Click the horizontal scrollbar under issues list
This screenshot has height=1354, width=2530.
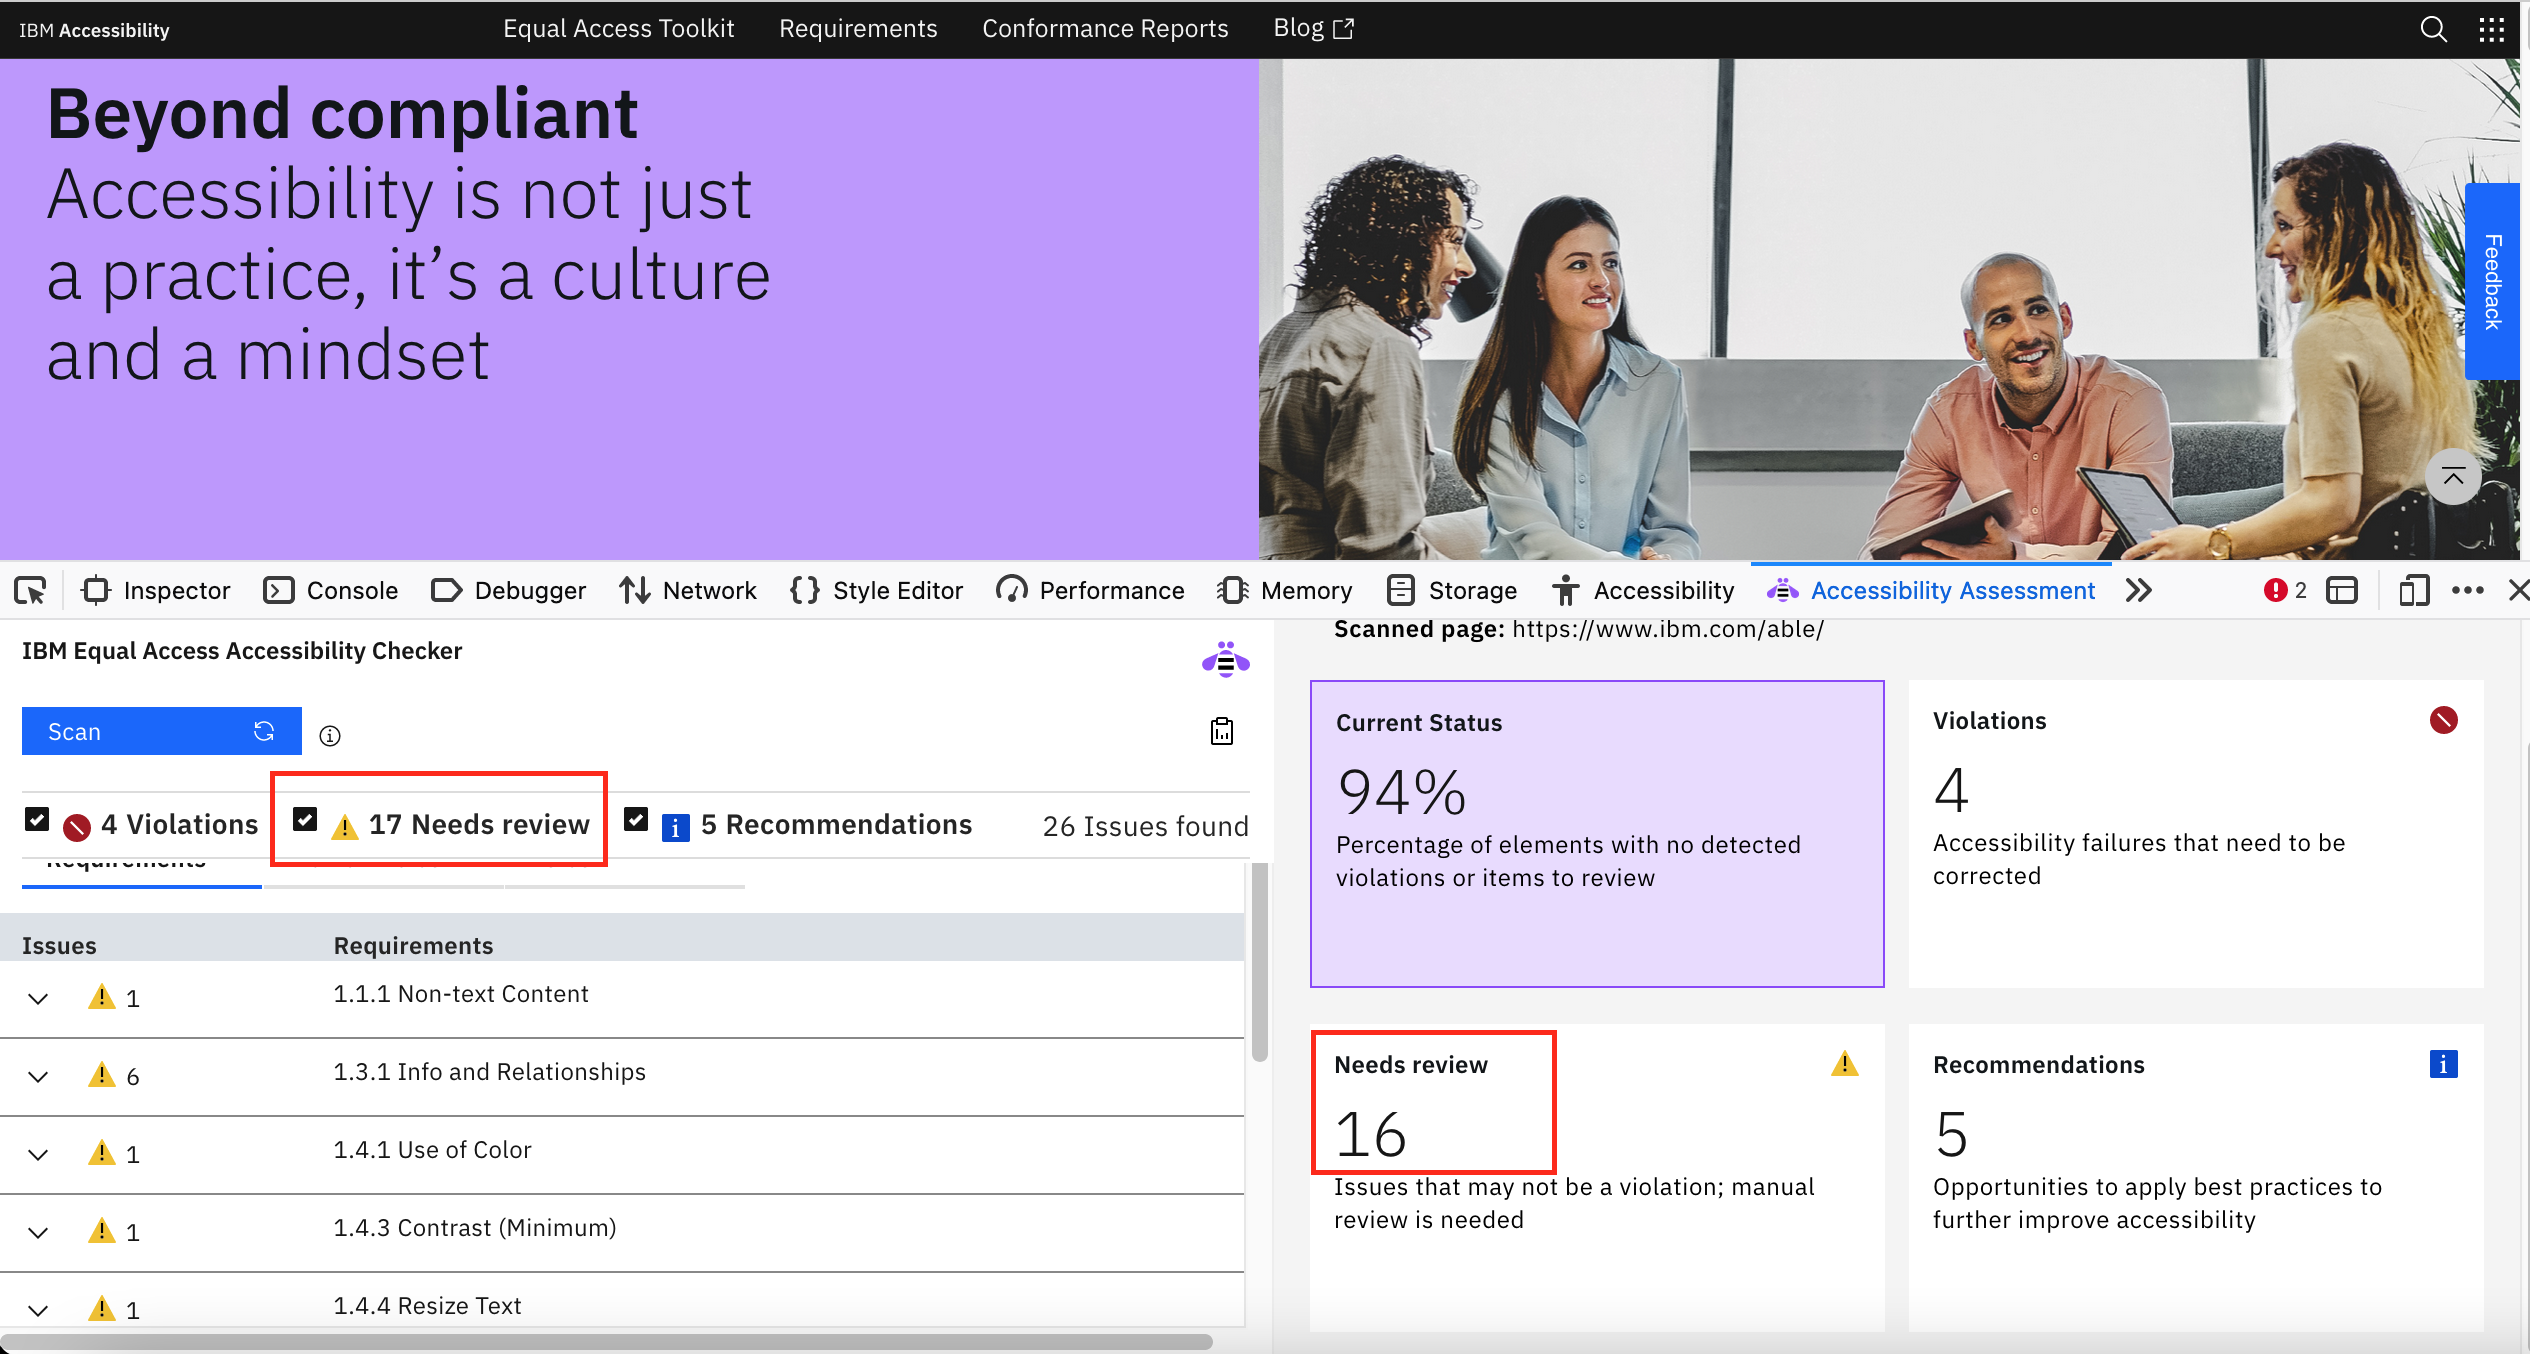tap(606, 1342)
